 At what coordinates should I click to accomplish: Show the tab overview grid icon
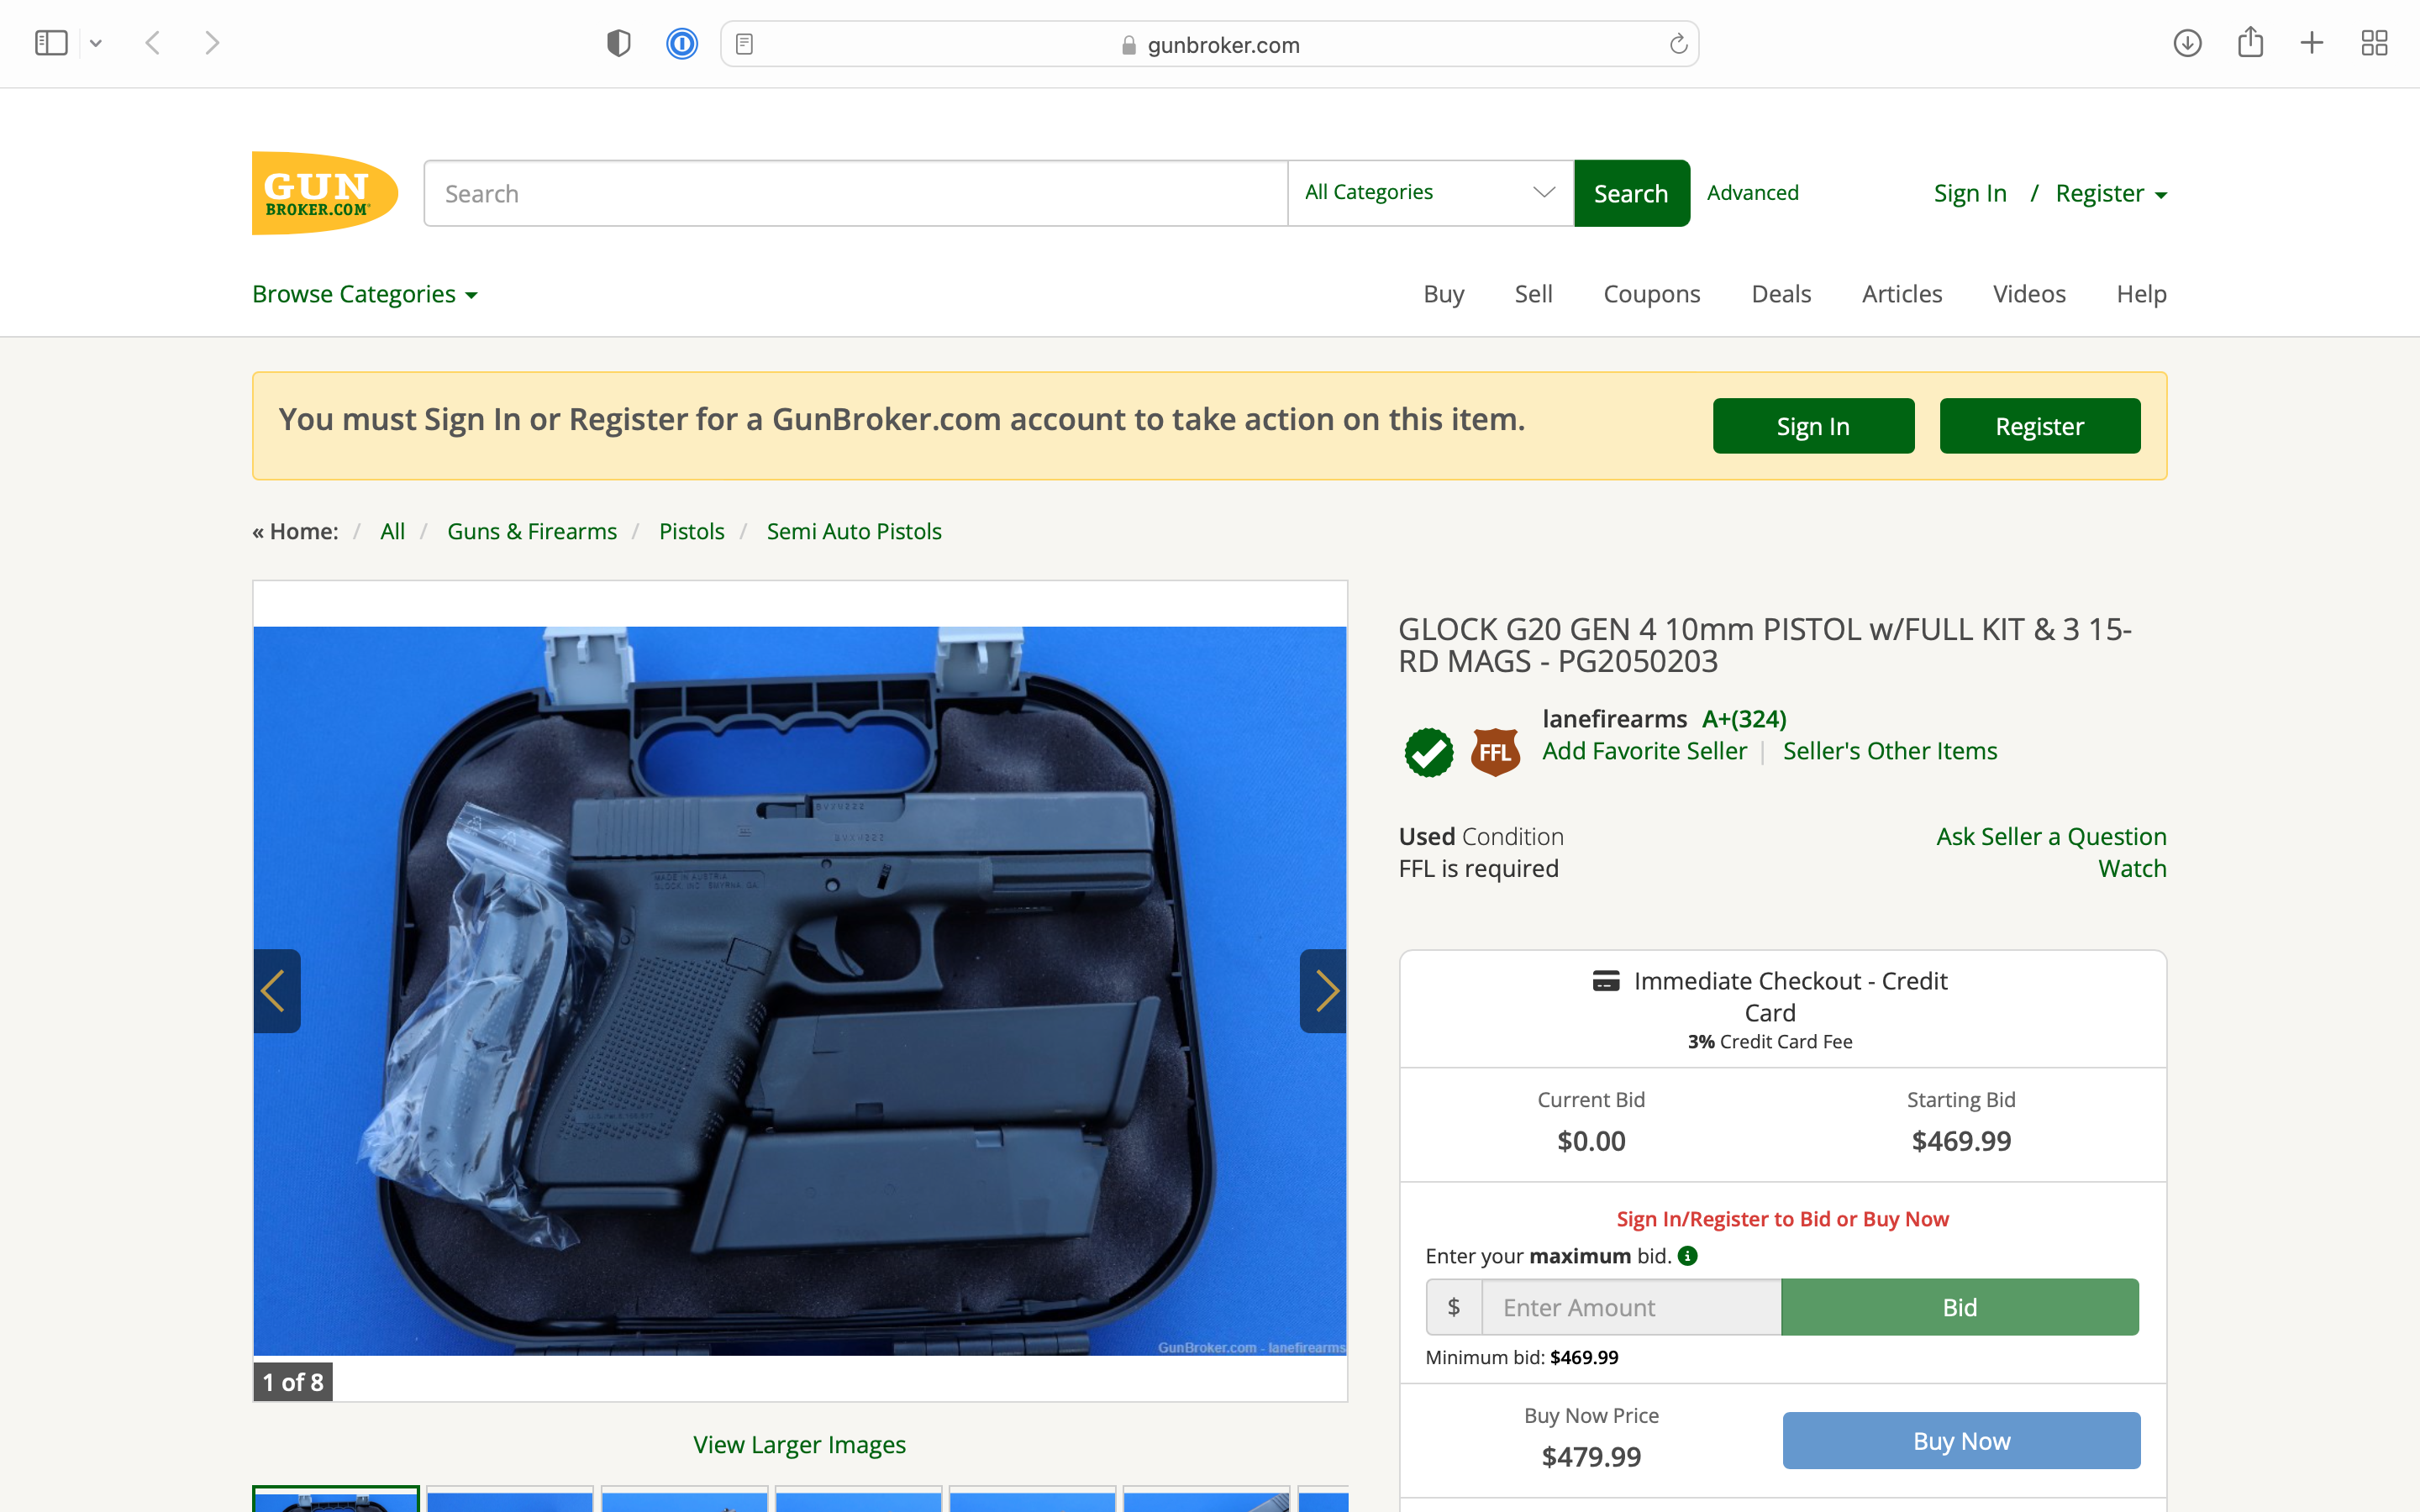2374,43
